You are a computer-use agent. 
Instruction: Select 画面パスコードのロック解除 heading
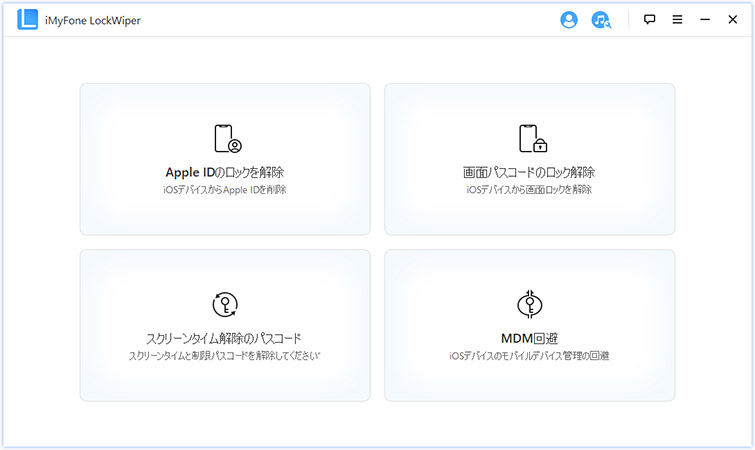(529, 172)
